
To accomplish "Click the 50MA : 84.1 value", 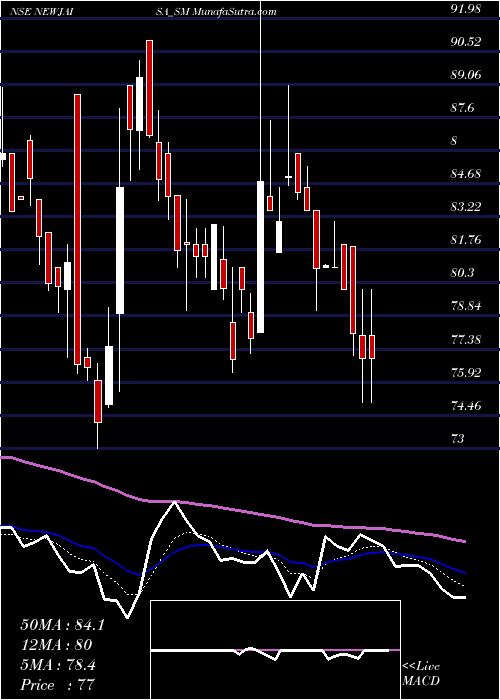I will click(x=62, y=625).
